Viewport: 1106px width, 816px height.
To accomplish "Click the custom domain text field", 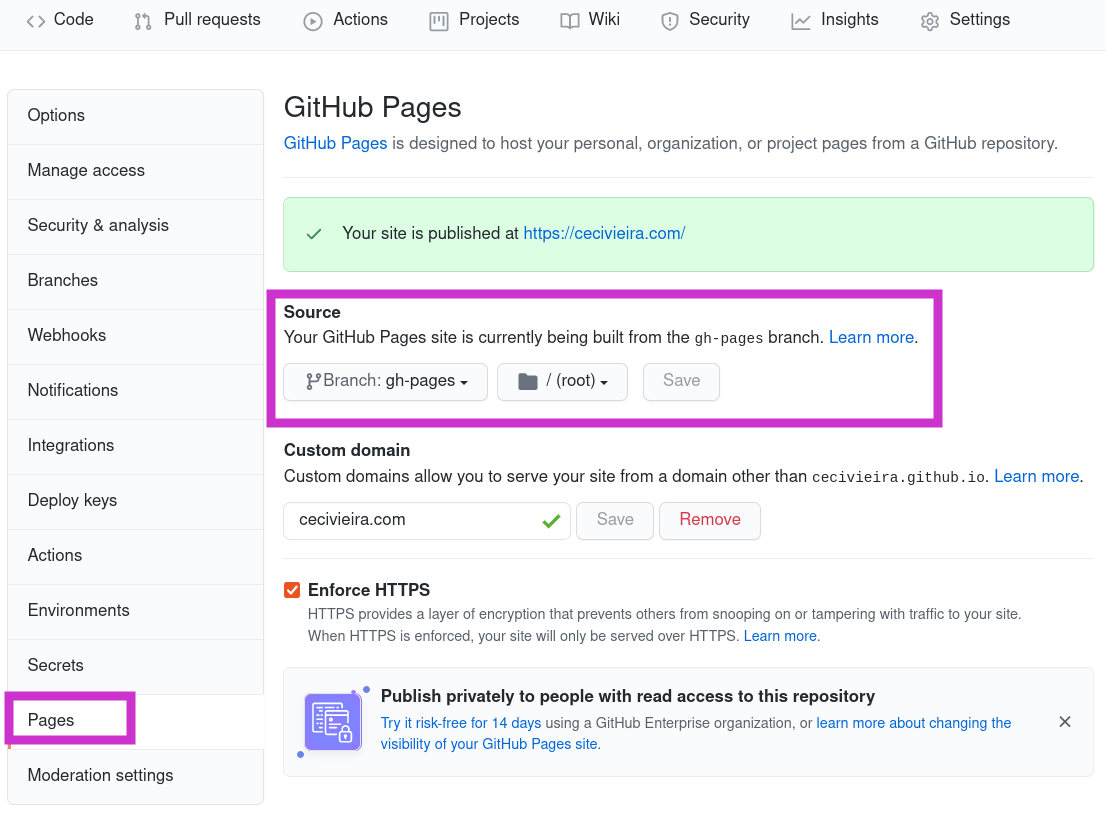I will click(x=427, y=520).
